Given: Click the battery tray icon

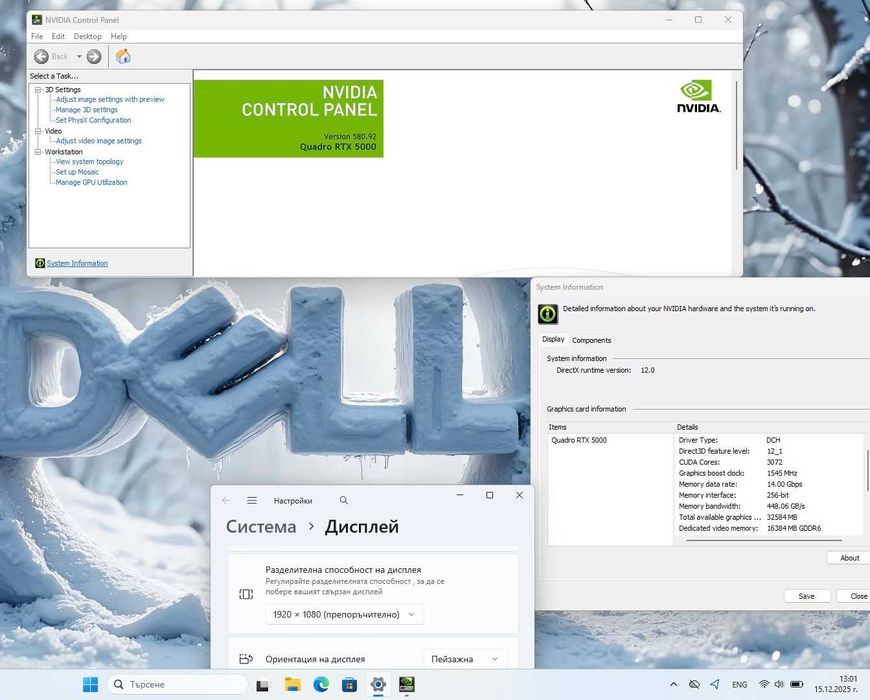Looking at the screenshot, I should click(x=797, y=684).
